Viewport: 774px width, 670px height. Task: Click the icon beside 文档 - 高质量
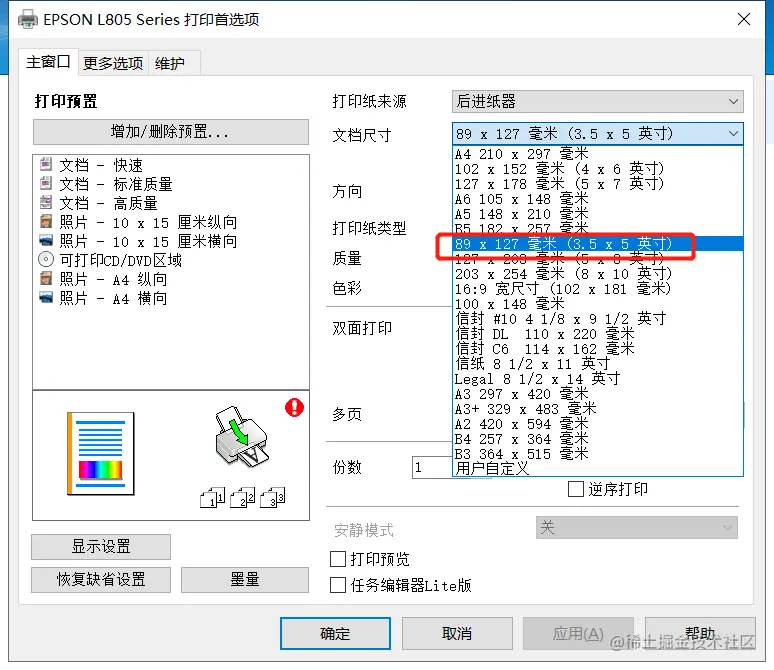(x=46, y=202)
